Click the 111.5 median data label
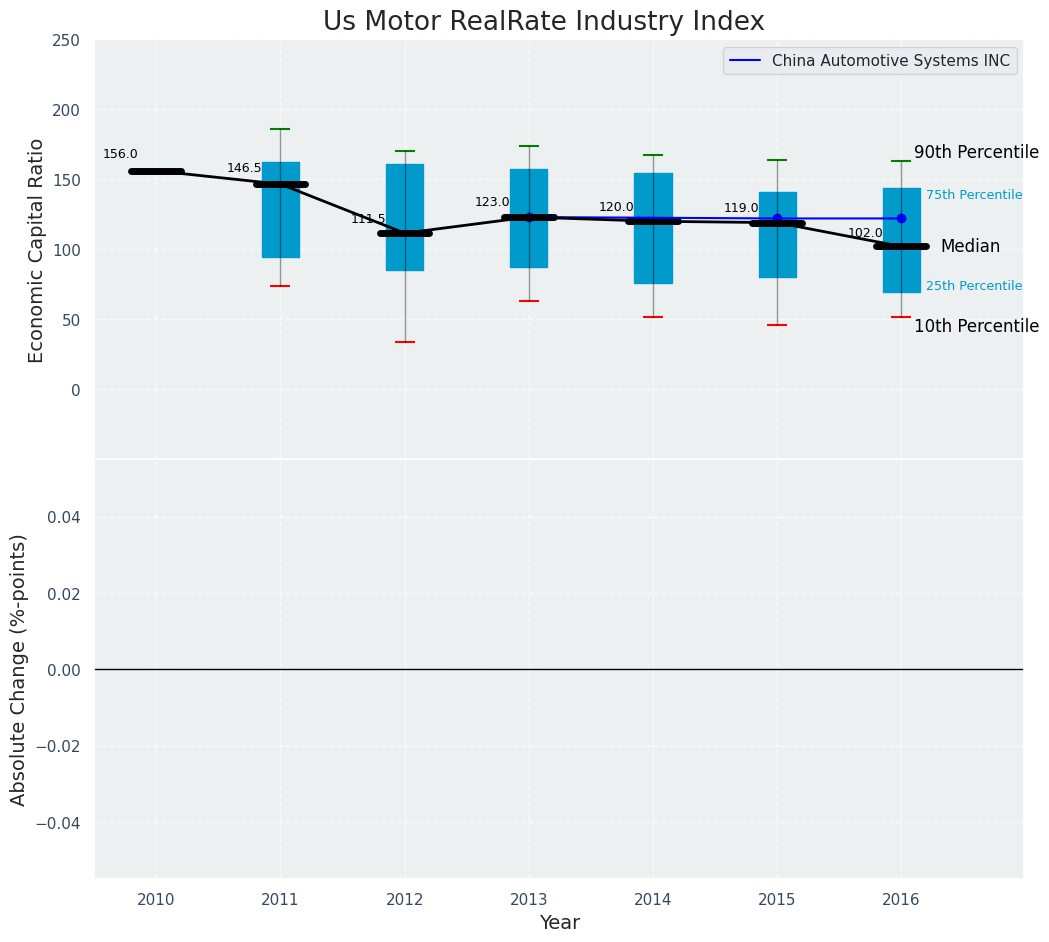This screenshot has height=942, width=1049. coord(367,219)
